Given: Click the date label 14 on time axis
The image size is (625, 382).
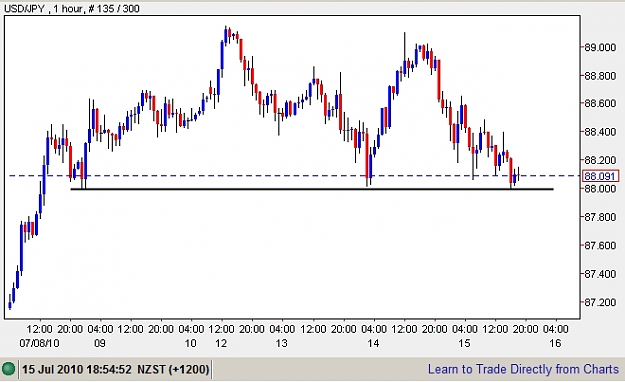Looking at the screenshot, I should point(373,343).
